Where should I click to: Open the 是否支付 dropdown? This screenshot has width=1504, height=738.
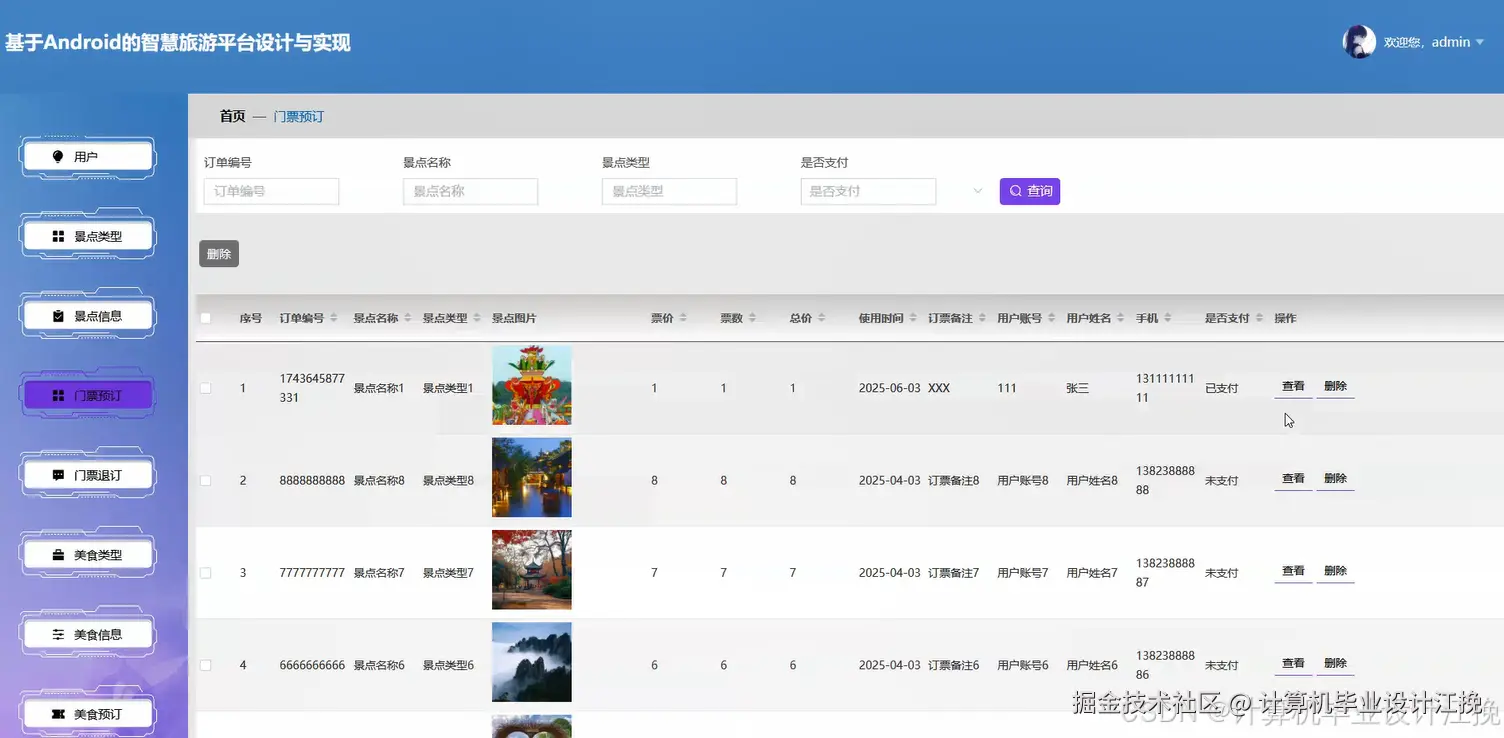tap(867, 191)
